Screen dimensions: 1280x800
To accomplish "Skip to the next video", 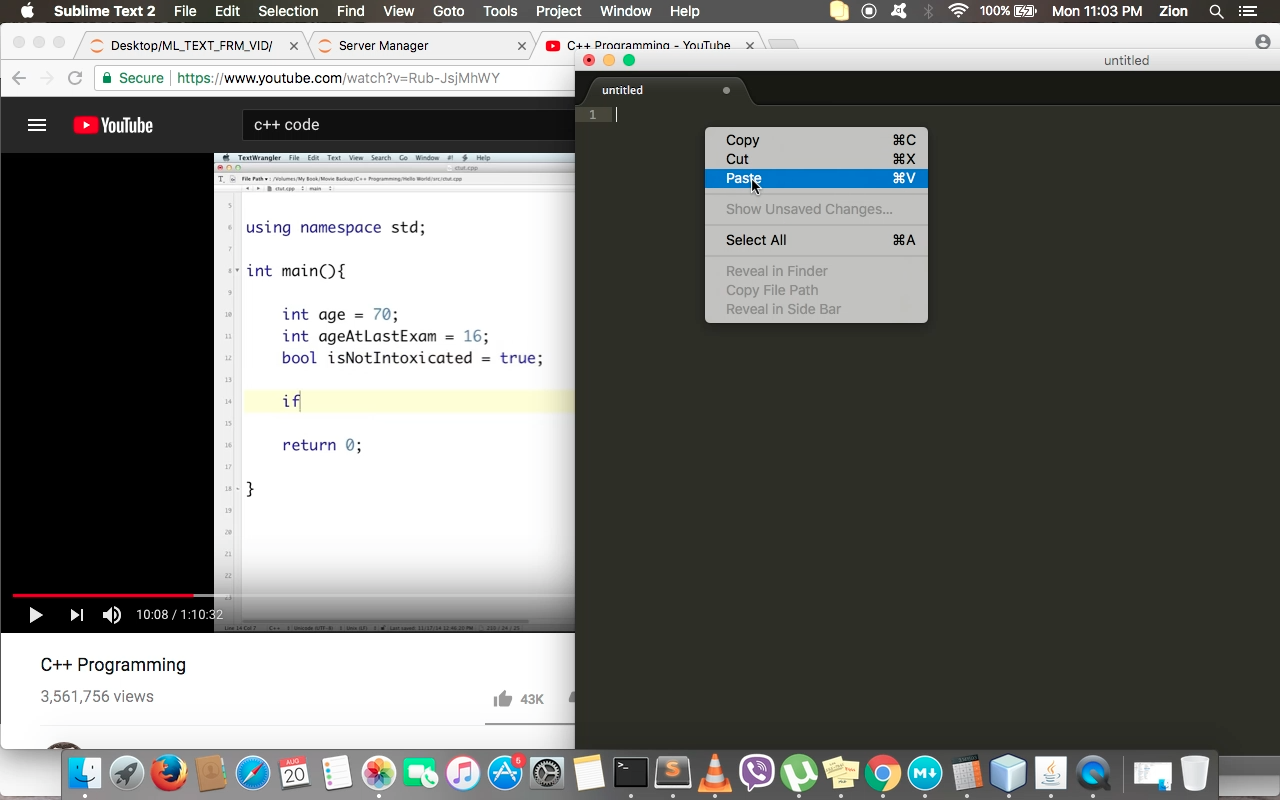I will point(76,615).
